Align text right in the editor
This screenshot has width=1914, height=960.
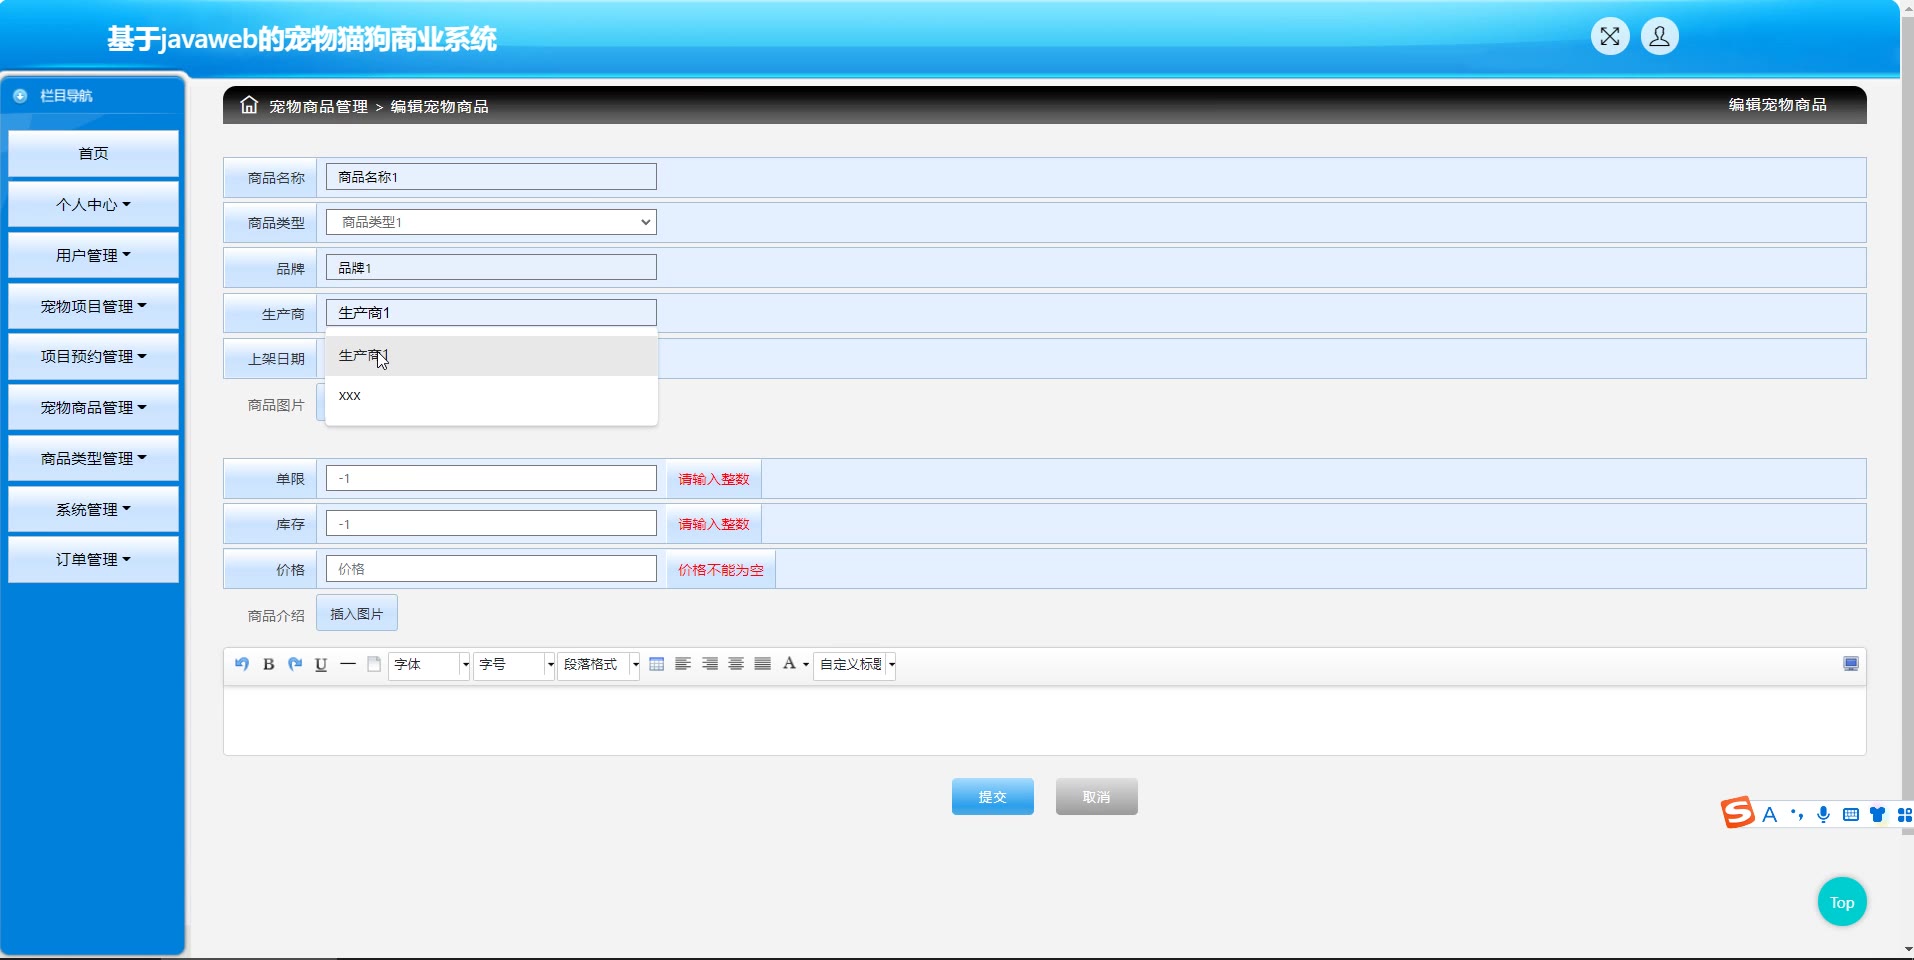pos(710,664)
